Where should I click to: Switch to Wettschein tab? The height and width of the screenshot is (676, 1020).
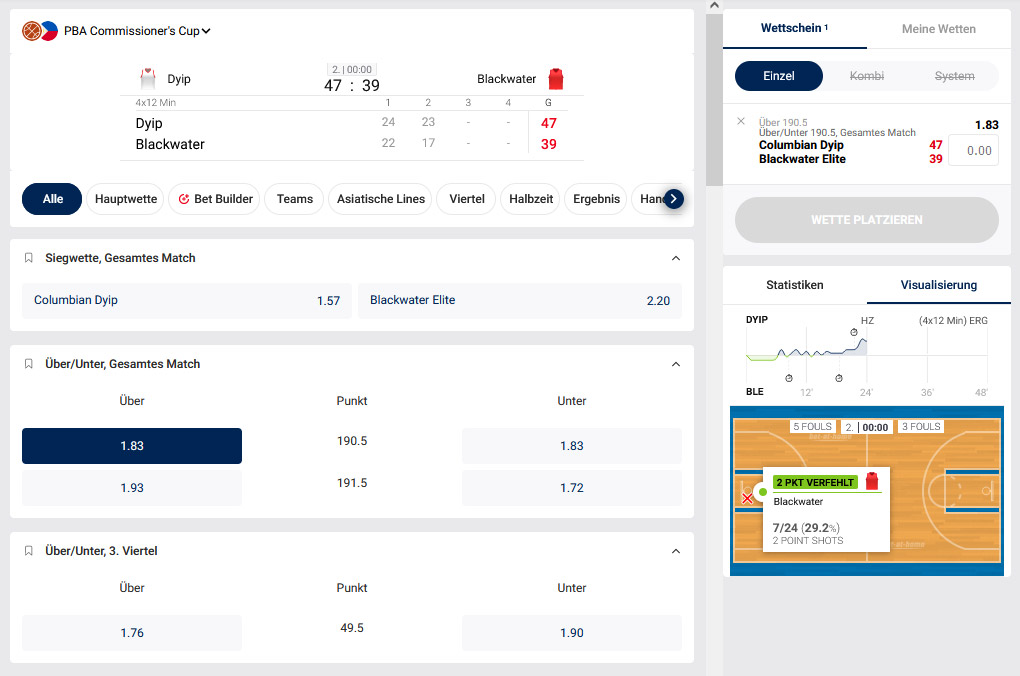(x=794, y=29)
